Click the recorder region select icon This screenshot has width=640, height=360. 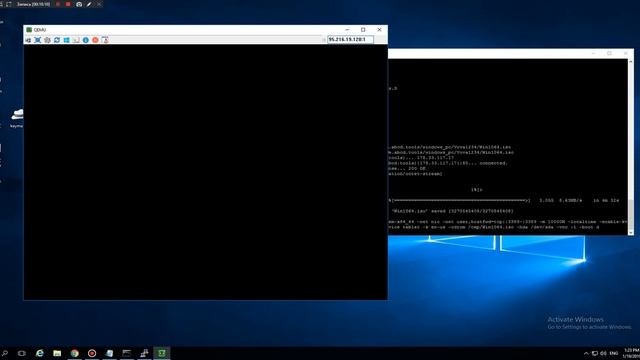(x=9, y=4)
